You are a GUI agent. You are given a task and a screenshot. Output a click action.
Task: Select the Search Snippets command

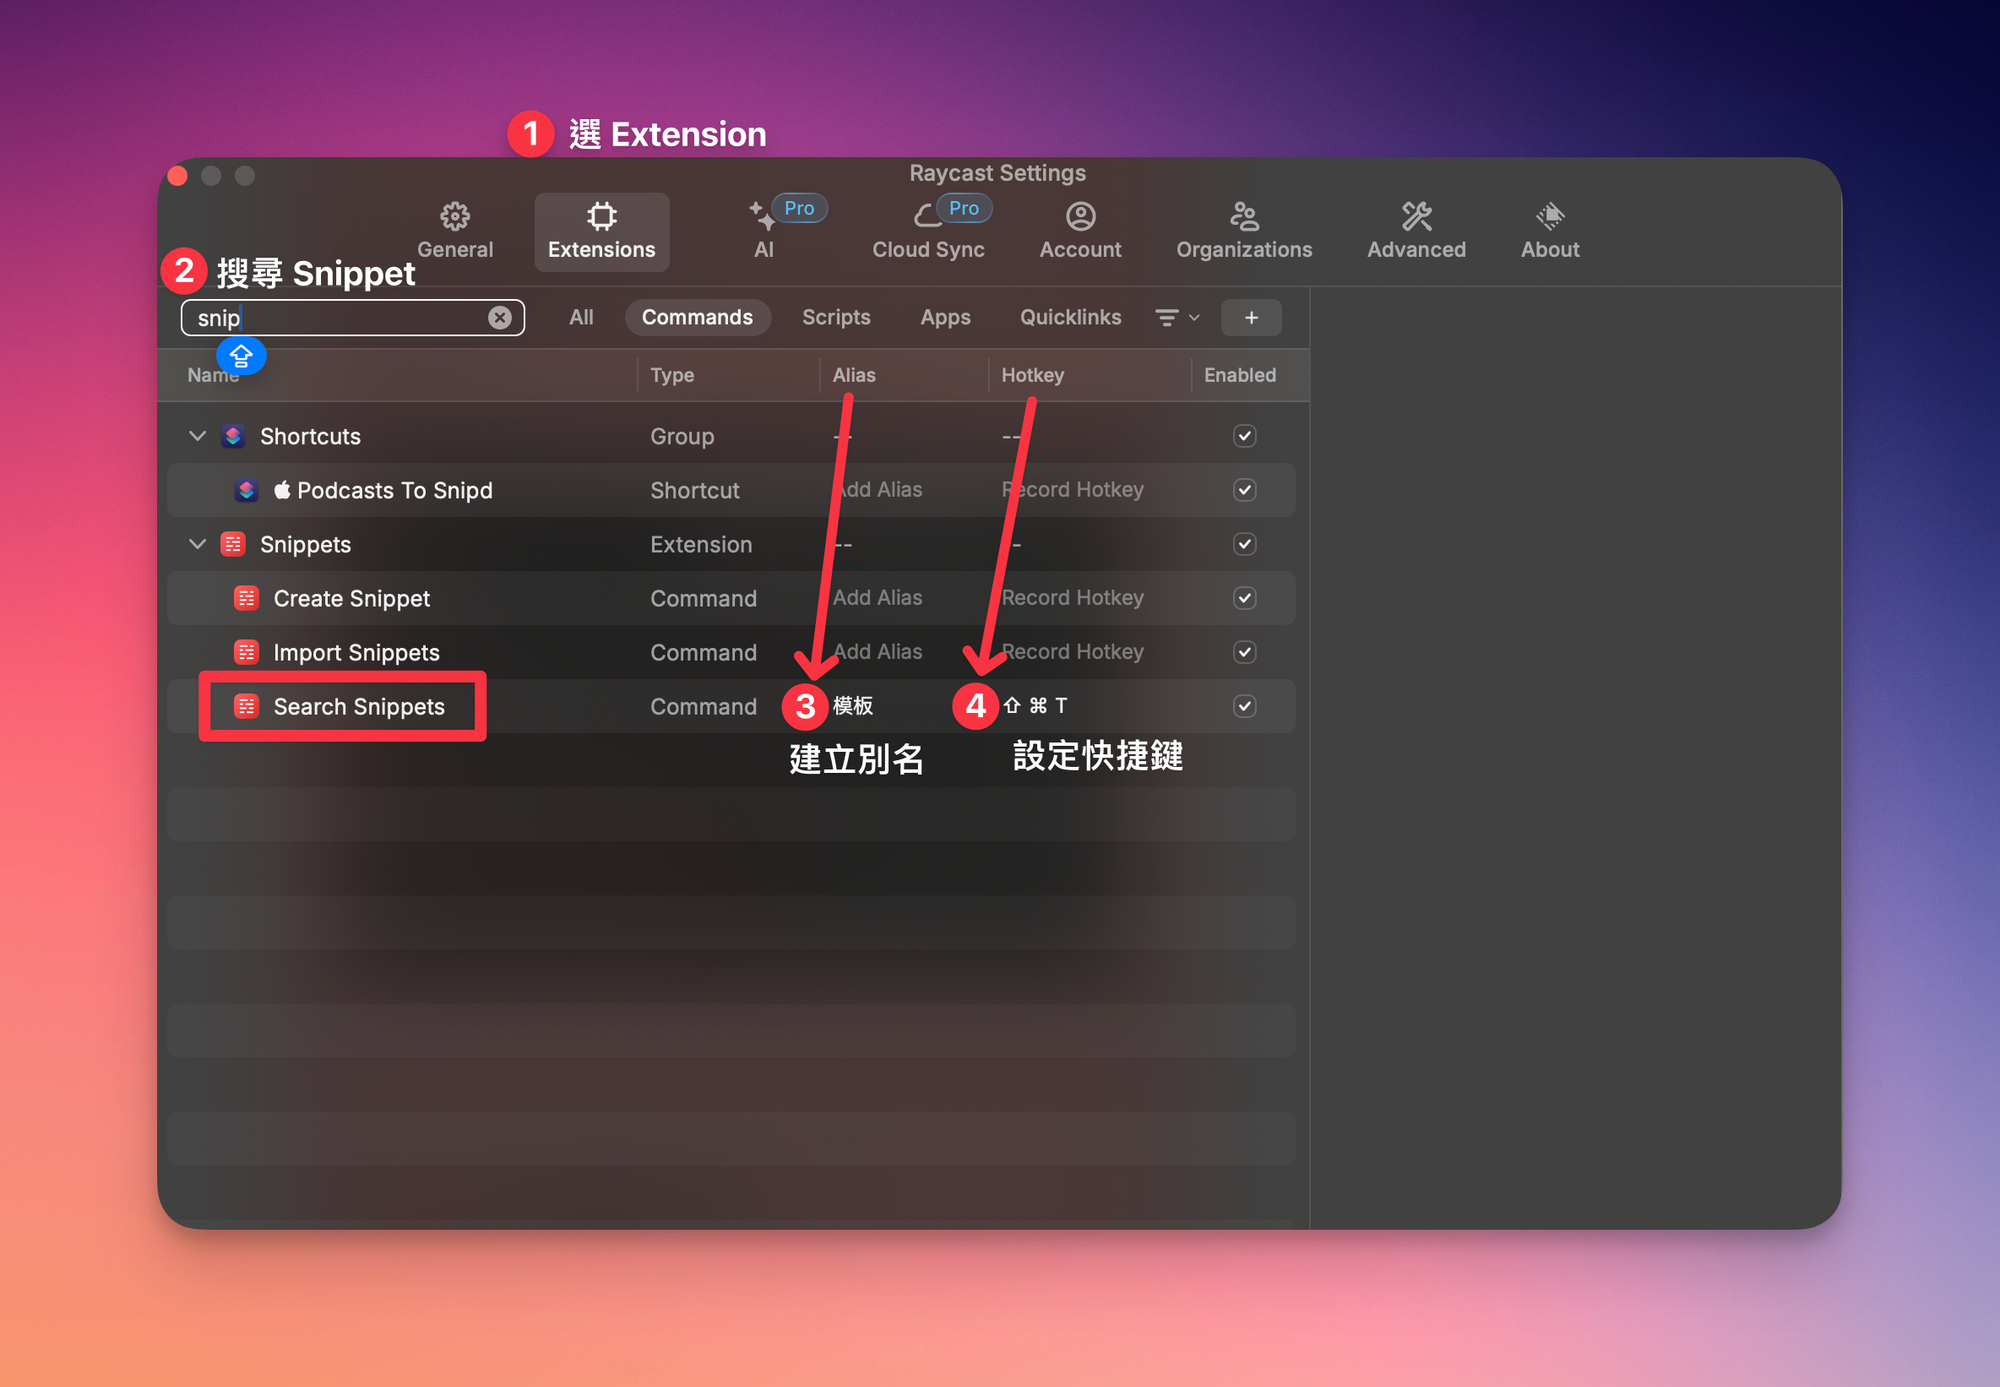(731, 706)
